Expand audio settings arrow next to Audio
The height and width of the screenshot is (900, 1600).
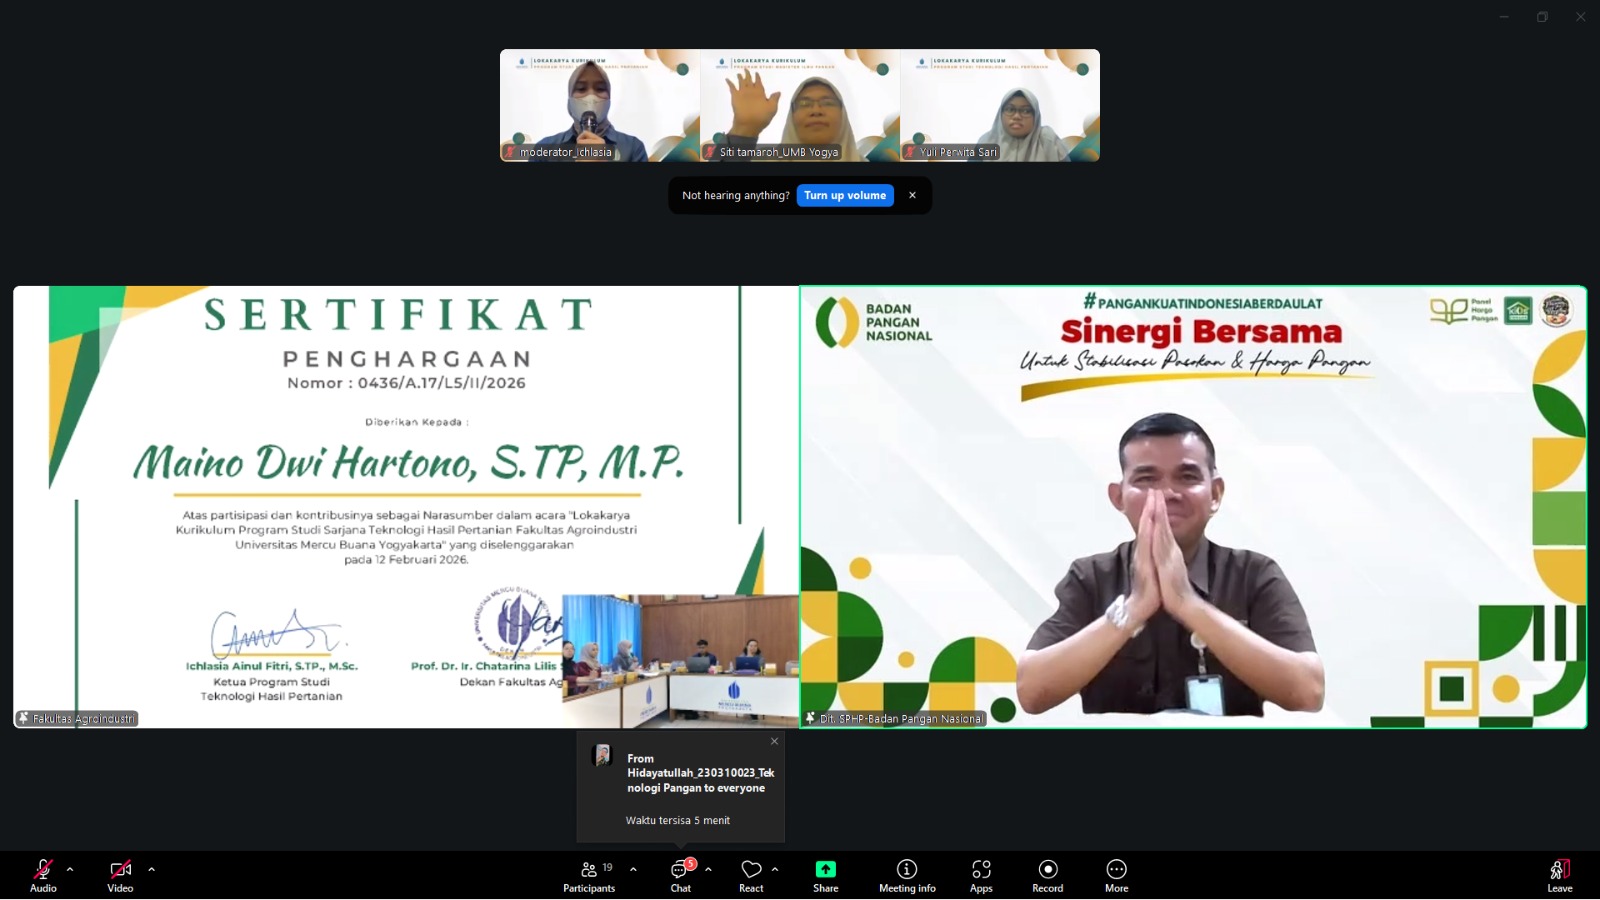click(70, 869)
